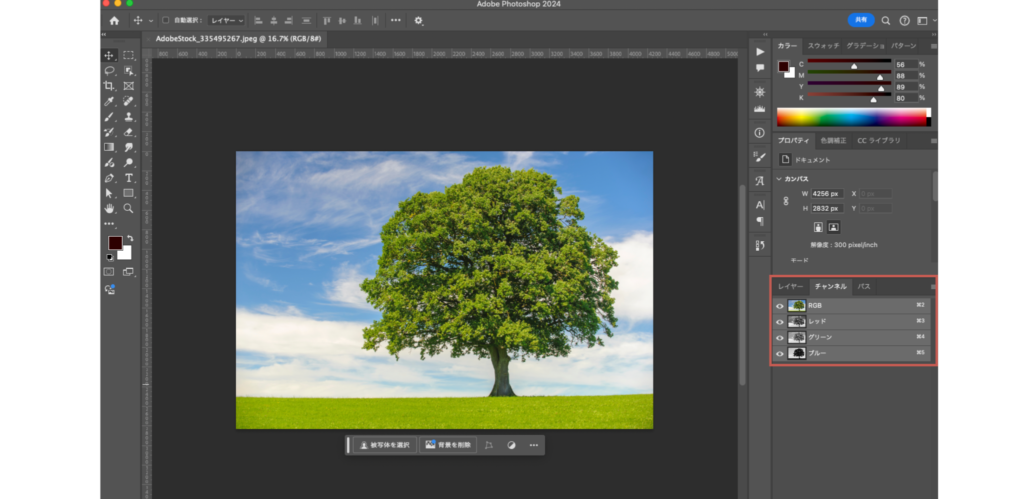The image size is (1024, 499).
Task: Select the Type (T) tool
Action: 129,177
